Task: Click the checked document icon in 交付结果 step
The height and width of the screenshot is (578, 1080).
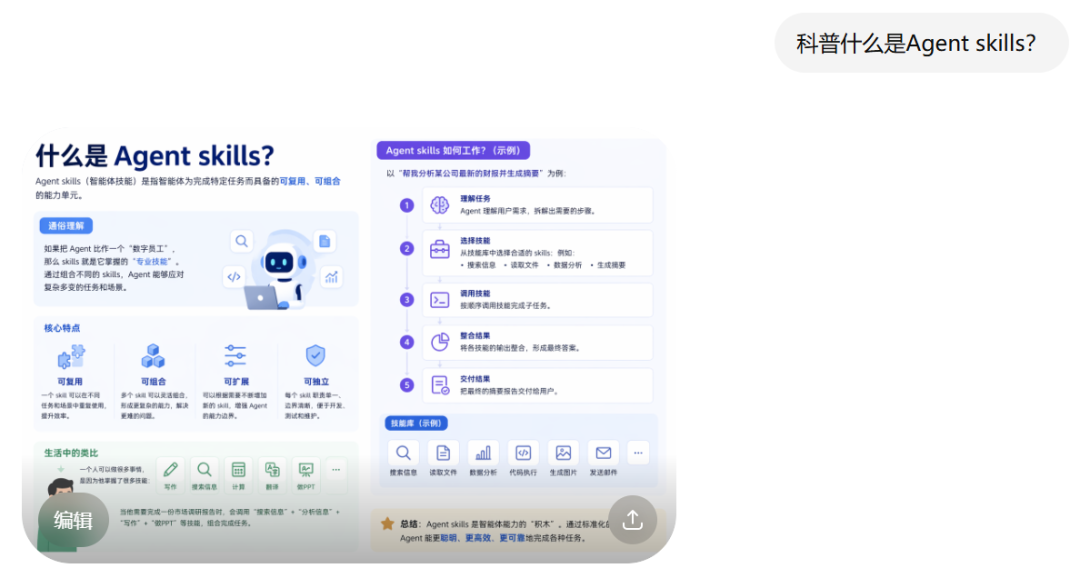Action: point(439,385)
